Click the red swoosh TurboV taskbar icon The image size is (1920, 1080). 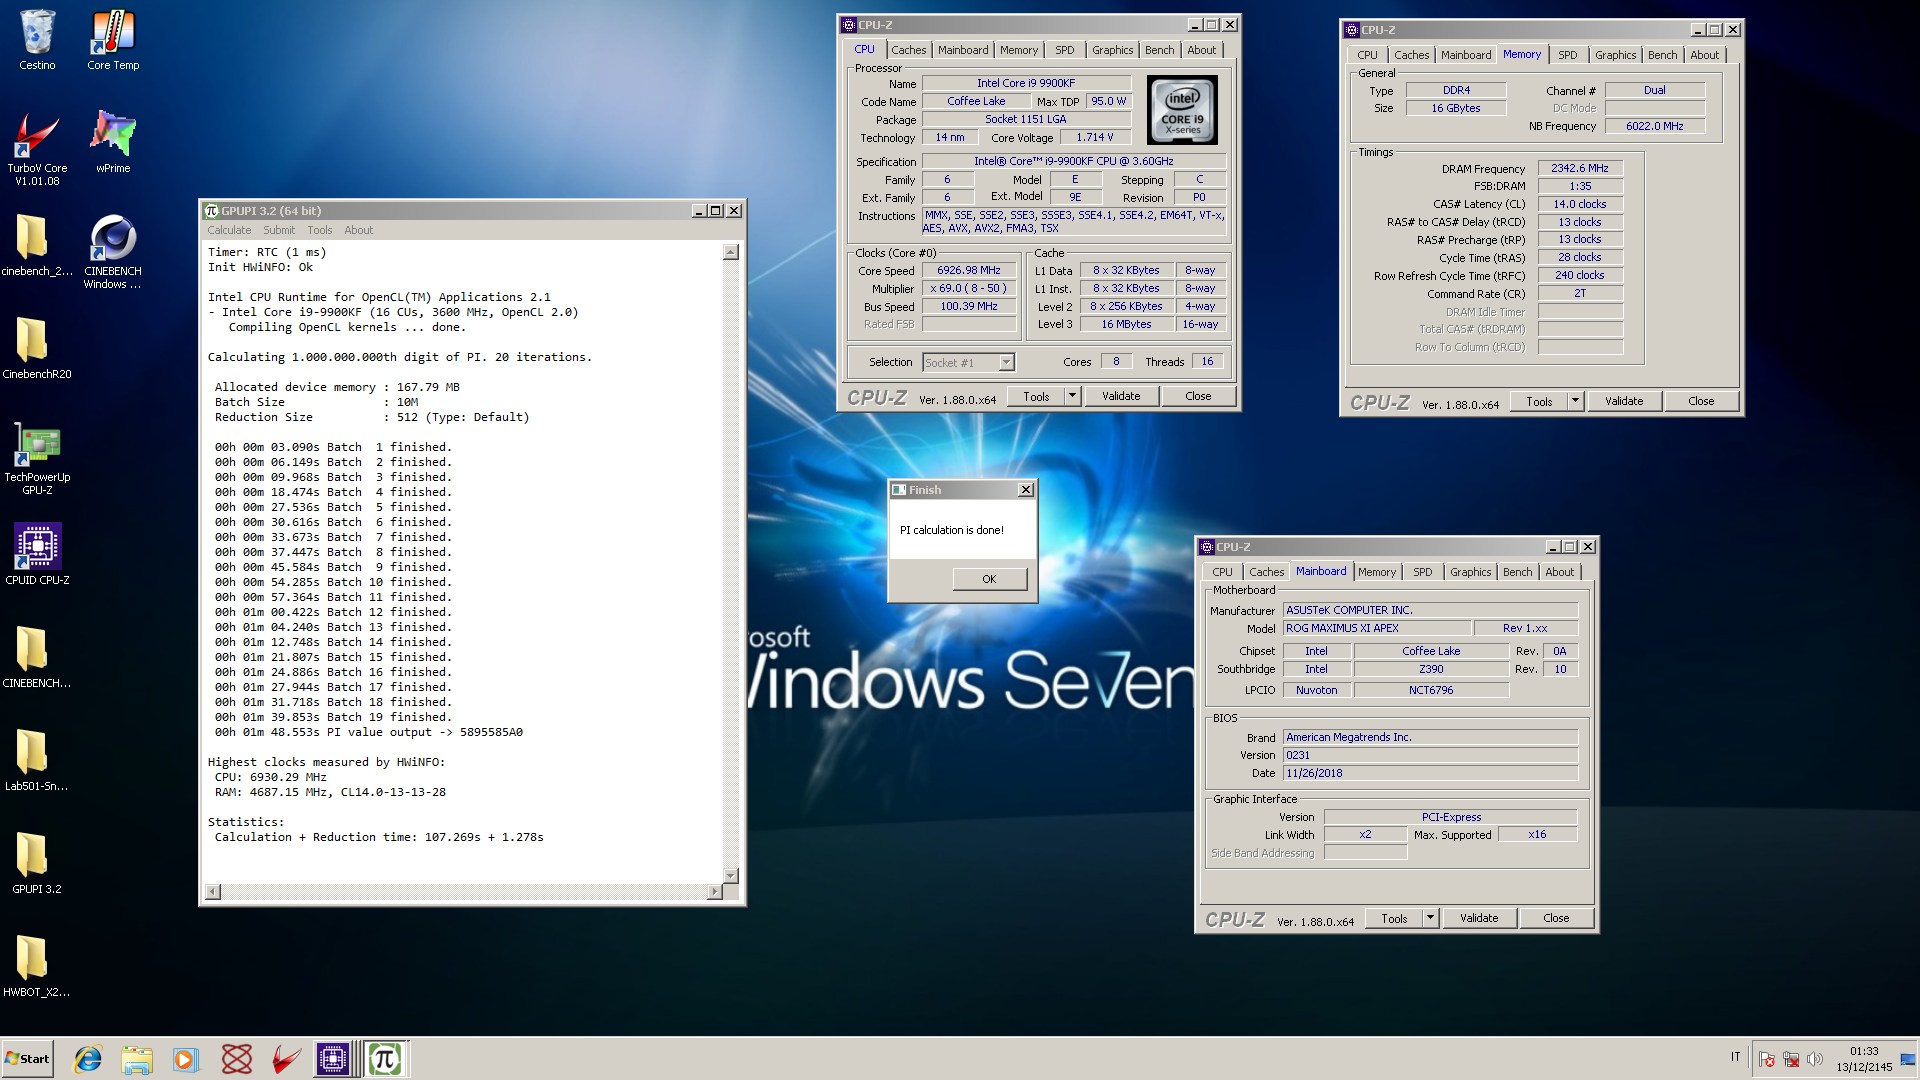pos(285,1059)
